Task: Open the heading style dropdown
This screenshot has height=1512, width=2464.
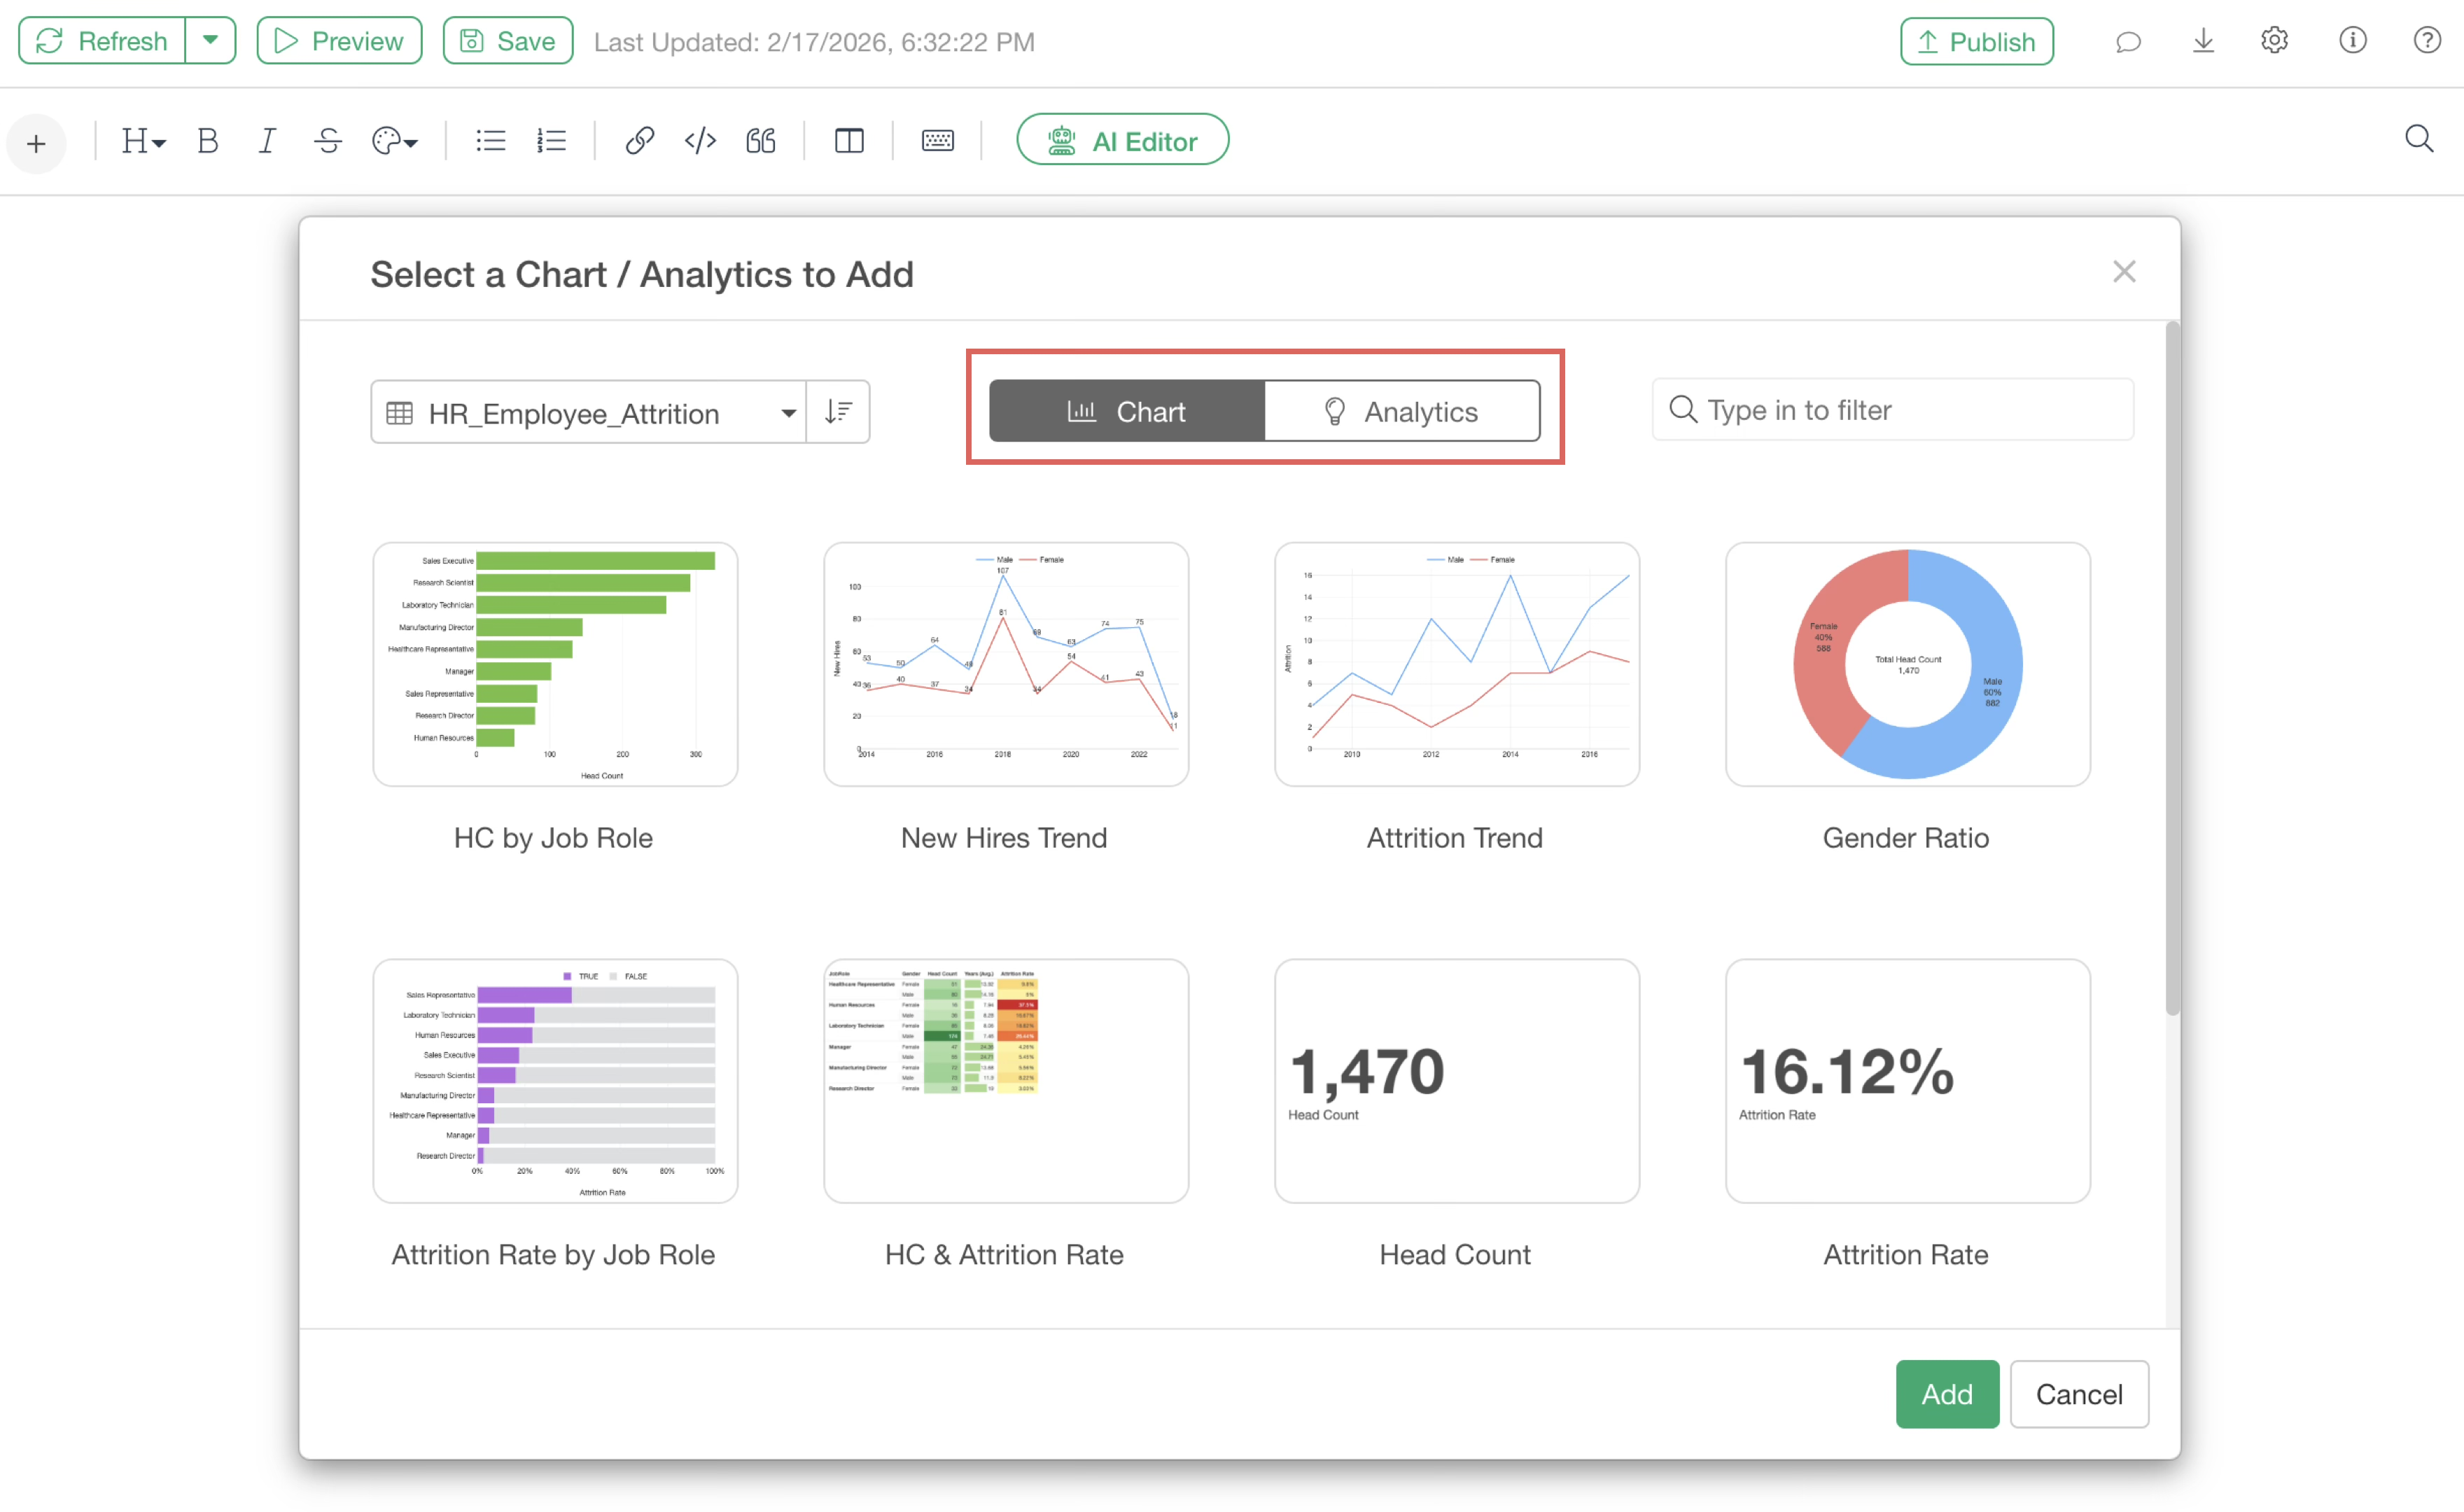Action: (143, 141)
